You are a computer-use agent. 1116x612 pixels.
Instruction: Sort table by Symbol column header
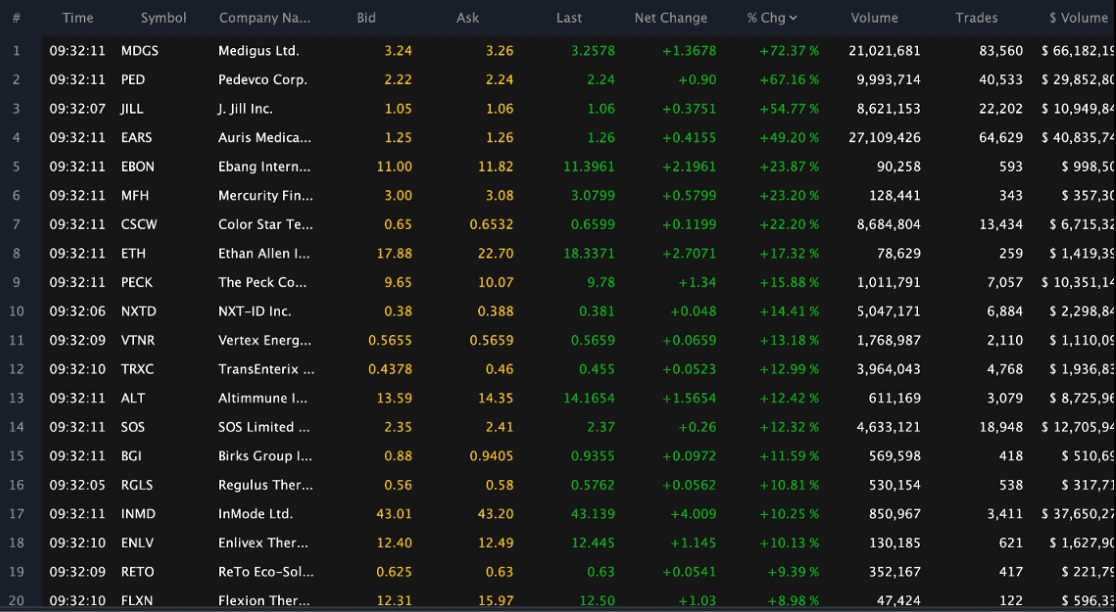164,18
